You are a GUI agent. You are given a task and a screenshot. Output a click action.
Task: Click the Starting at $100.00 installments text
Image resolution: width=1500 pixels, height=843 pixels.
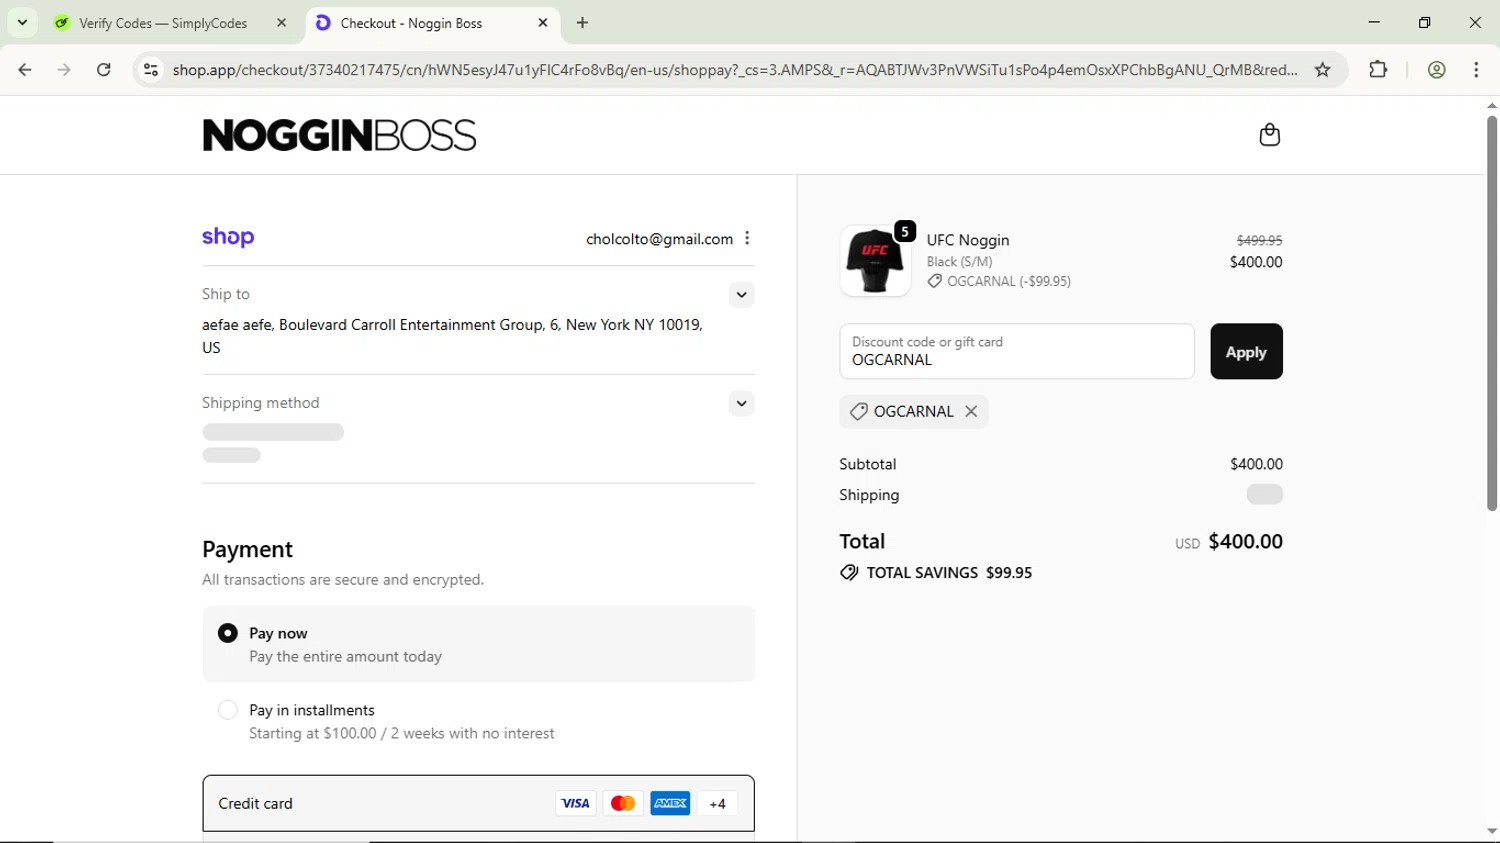coord(402,734)
